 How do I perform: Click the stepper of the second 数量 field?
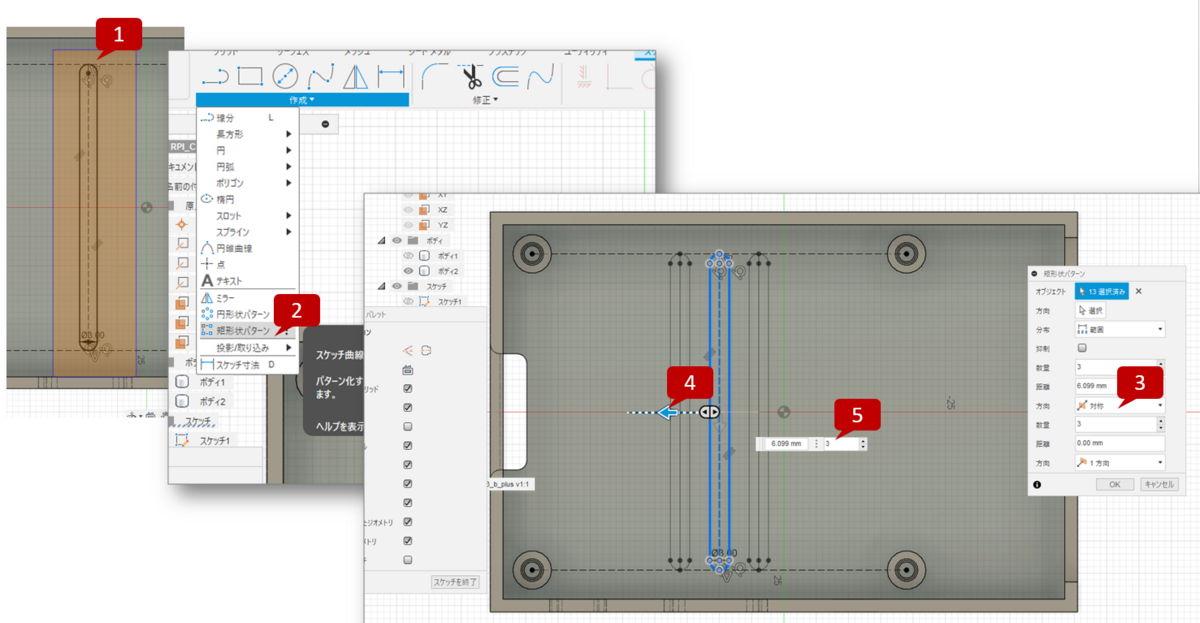coord(1161,424)
